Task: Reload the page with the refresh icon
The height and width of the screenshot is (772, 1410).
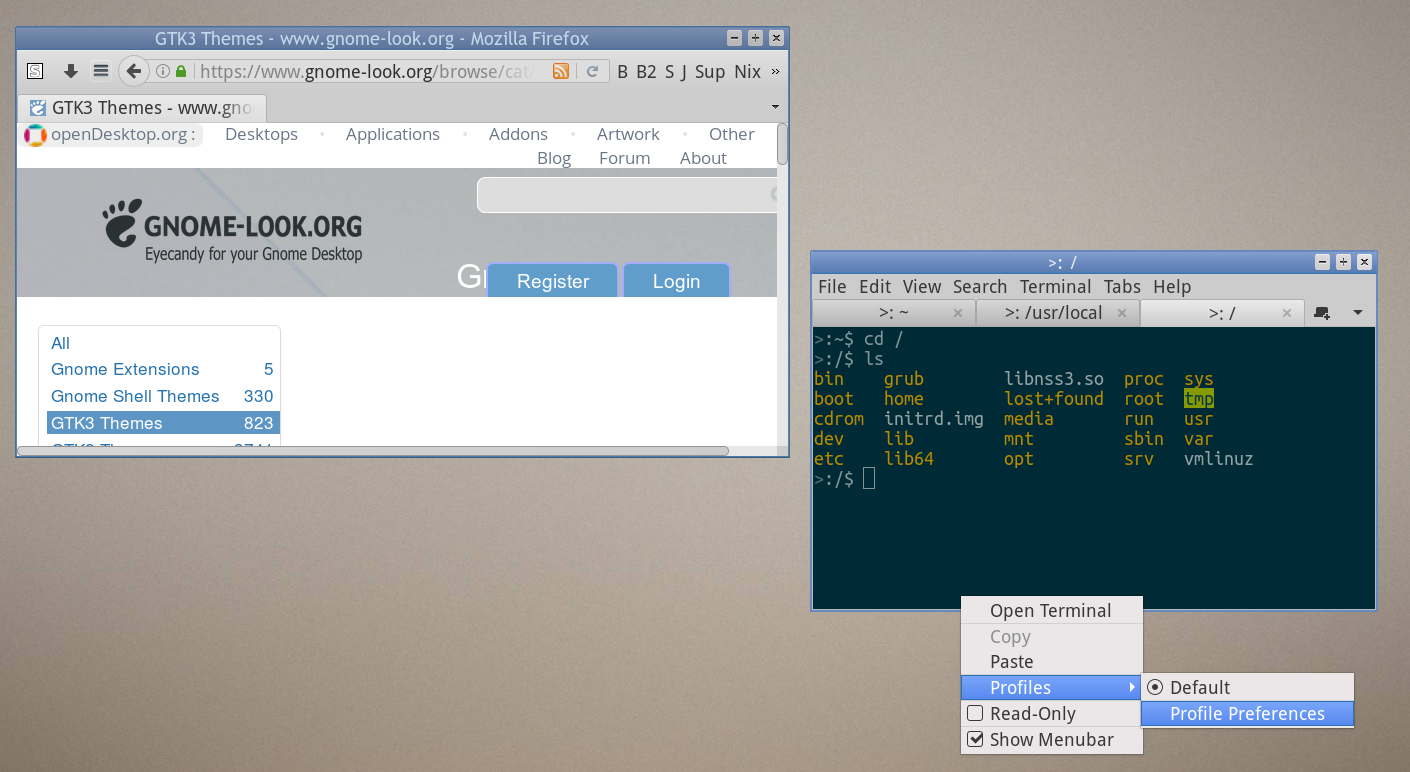Action: [592, 72]
